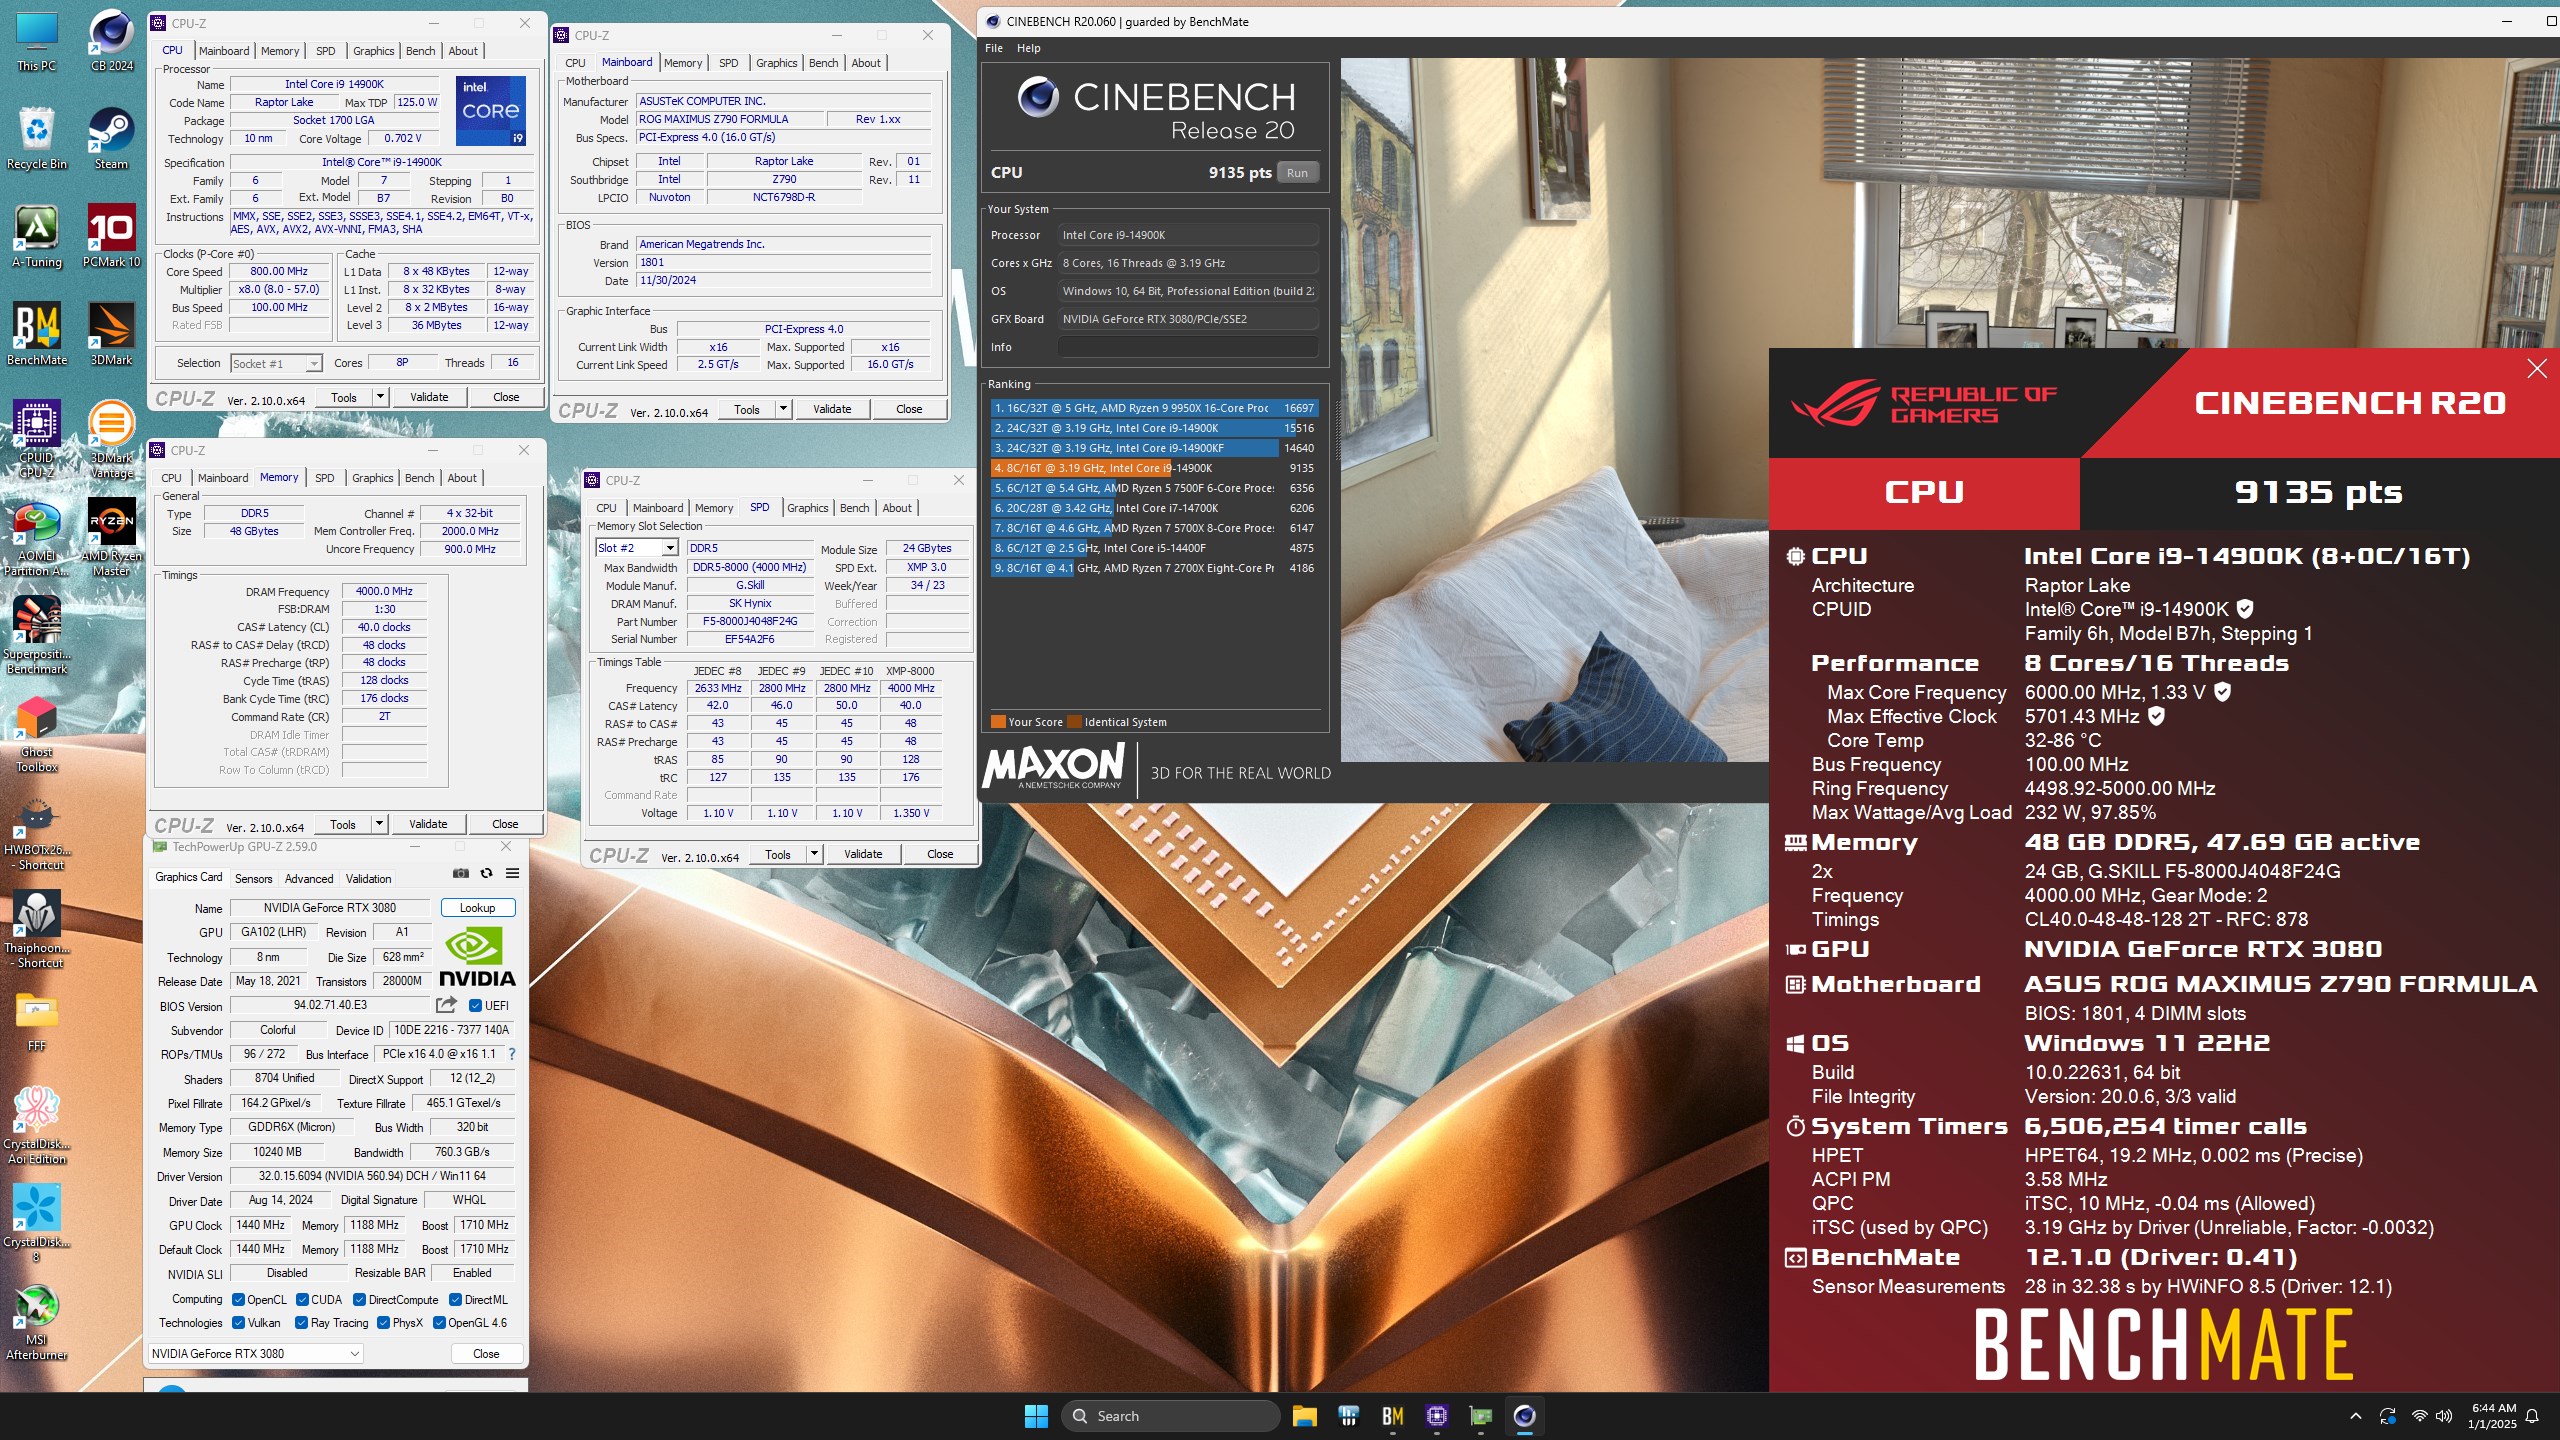Viewport: 2560px width, 1440px height.
Task: Toggle the DirectML checkbox in GPU-Z
Action: tap(455, 1300)
